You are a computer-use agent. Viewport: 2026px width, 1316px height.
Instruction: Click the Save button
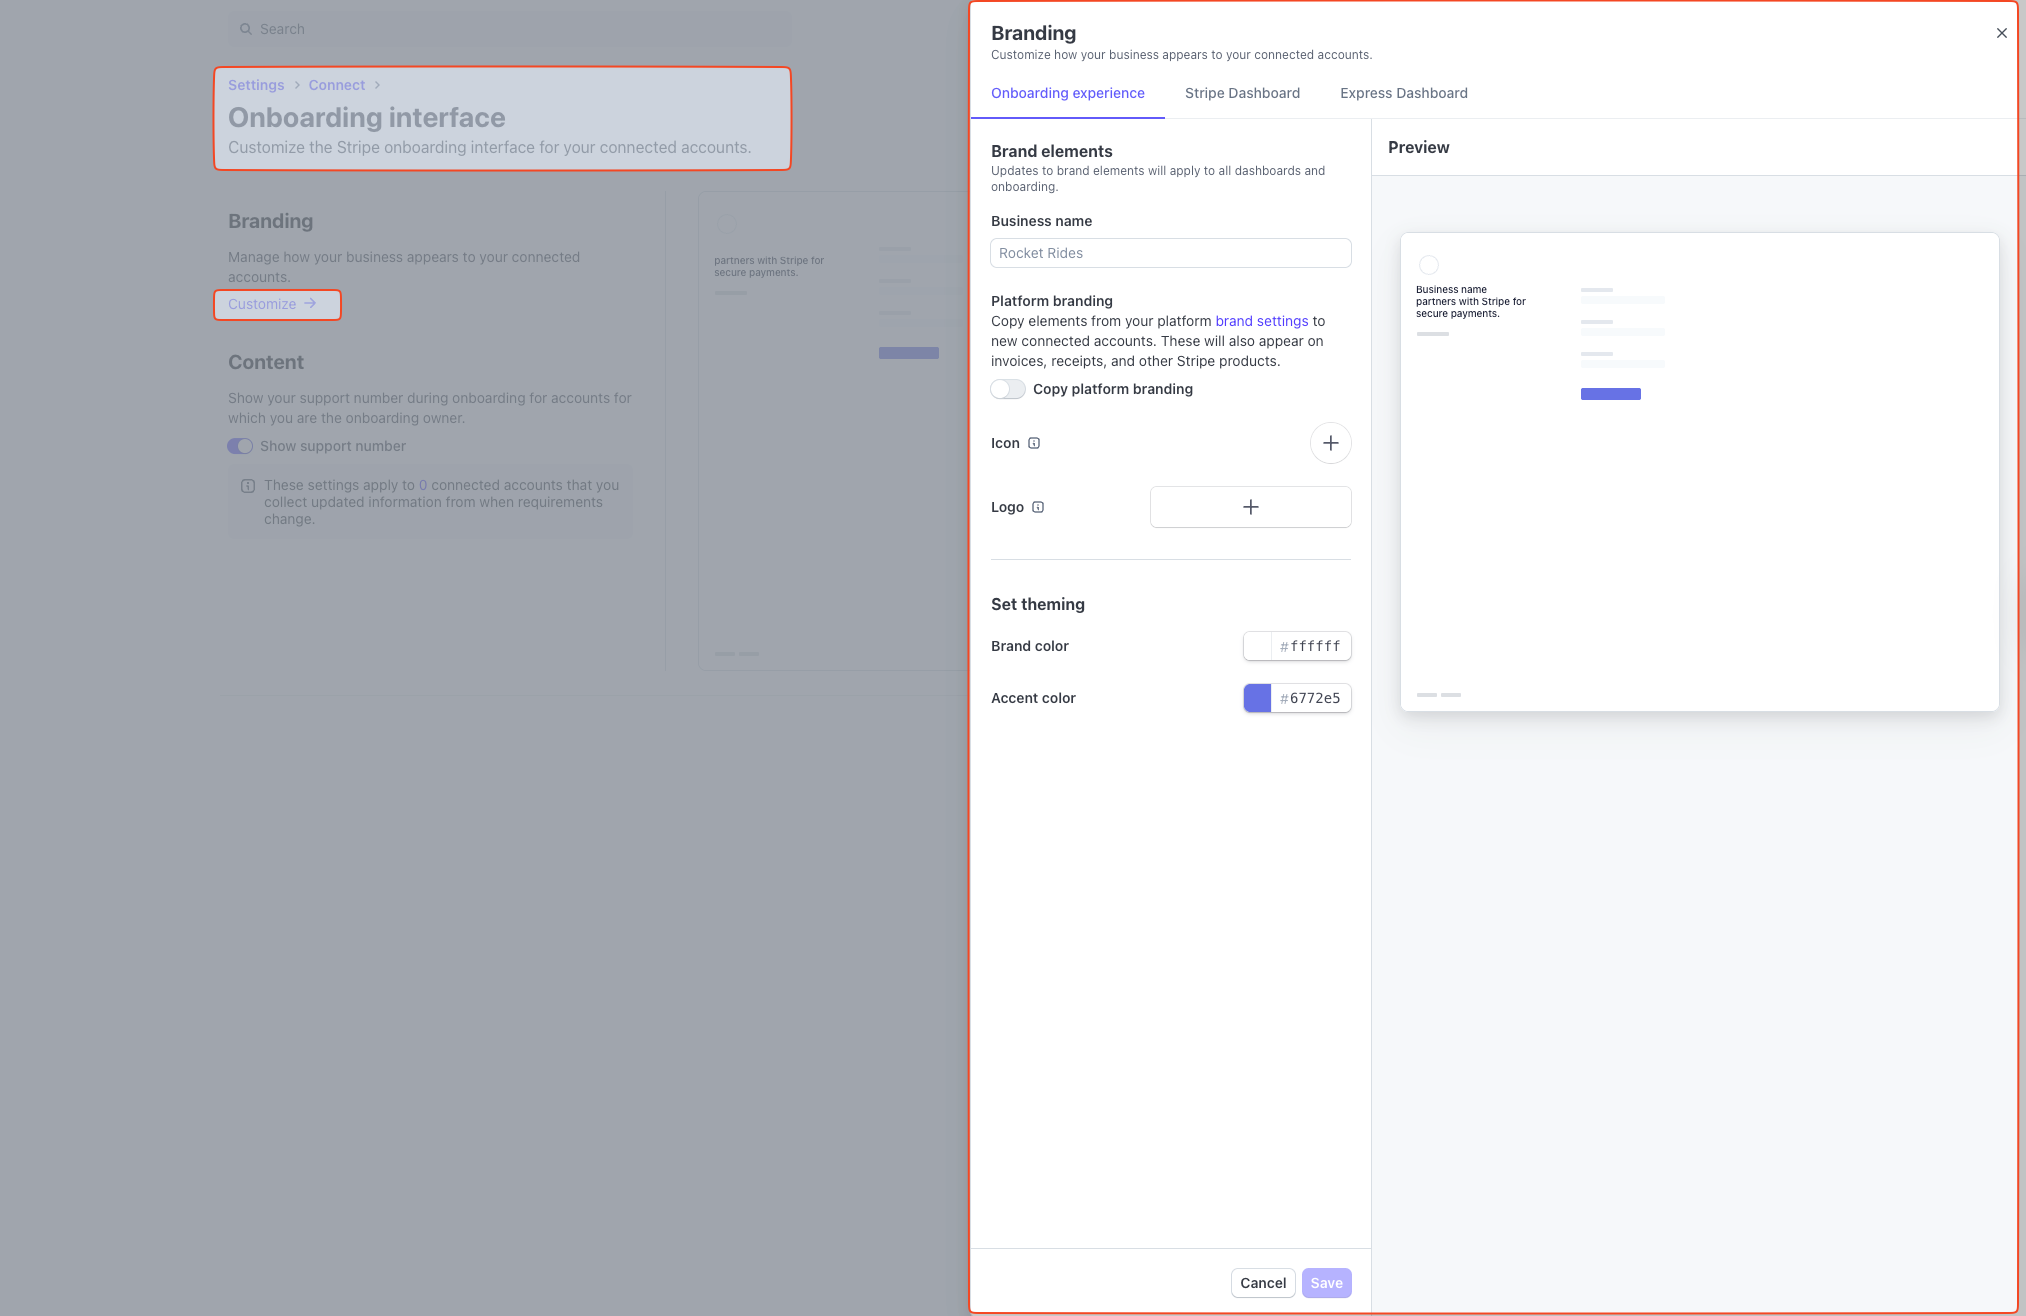point(1326,1283)
